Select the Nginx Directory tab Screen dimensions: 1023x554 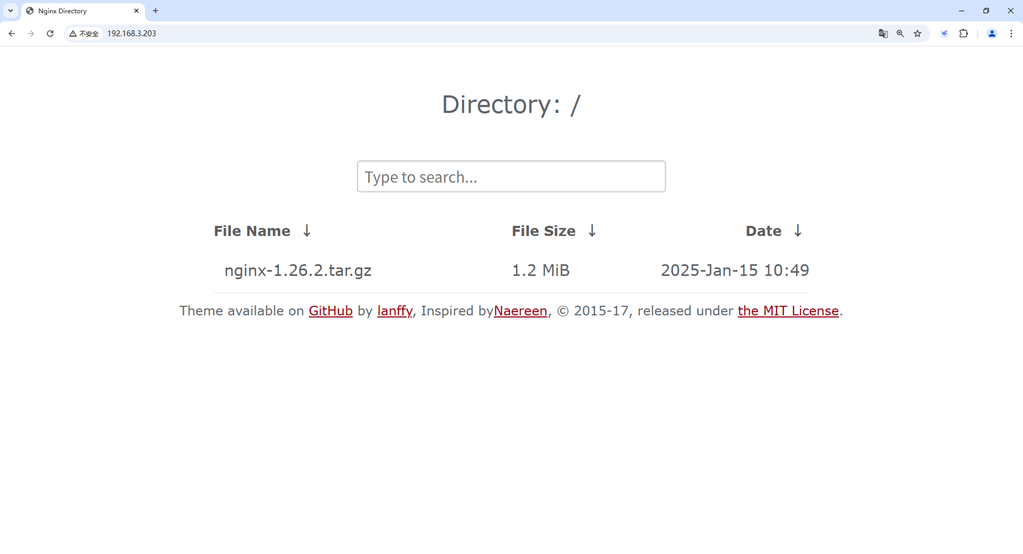point(83,11)
